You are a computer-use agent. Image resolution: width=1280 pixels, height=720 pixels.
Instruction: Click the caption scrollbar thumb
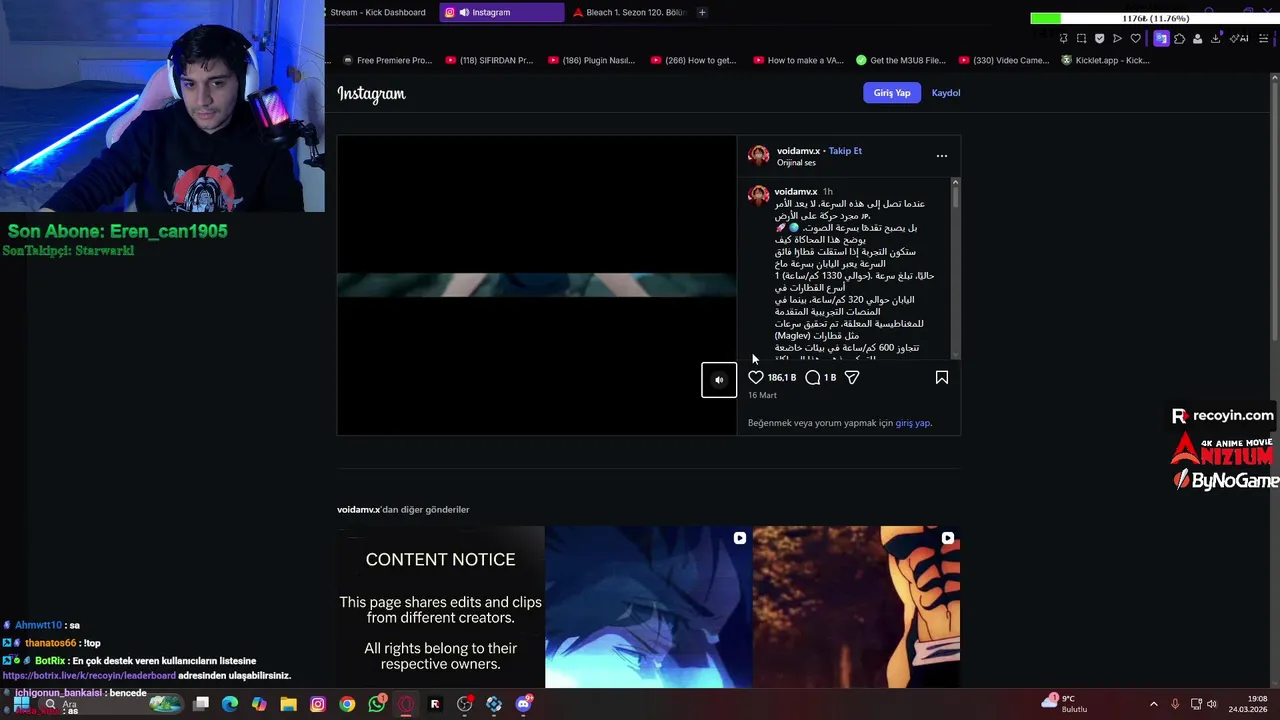pos(955,197)
